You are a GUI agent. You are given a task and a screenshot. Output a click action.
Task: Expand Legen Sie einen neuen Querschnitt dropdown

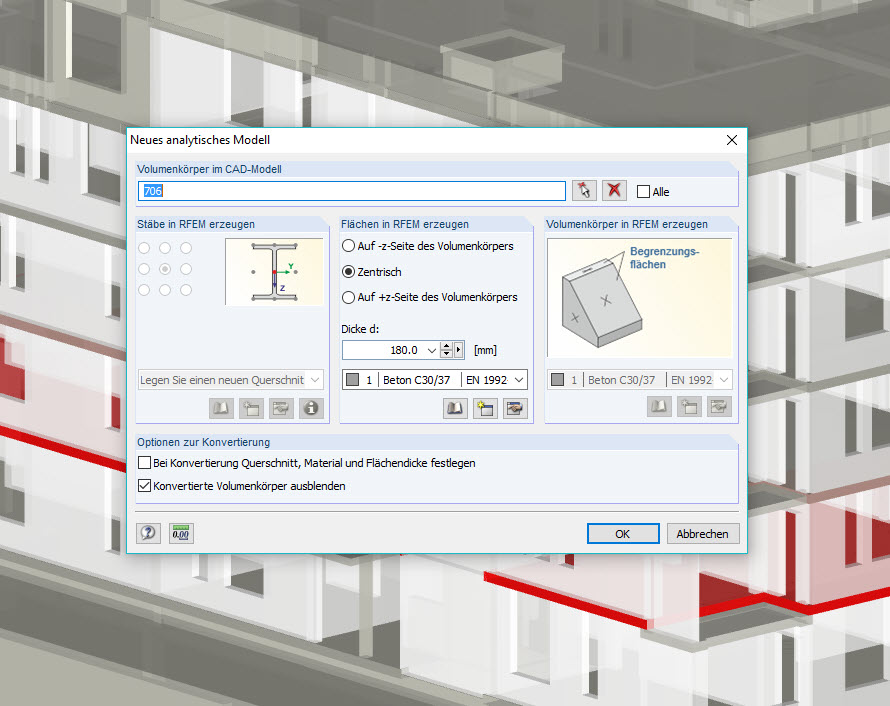click(x=315, y=380)
